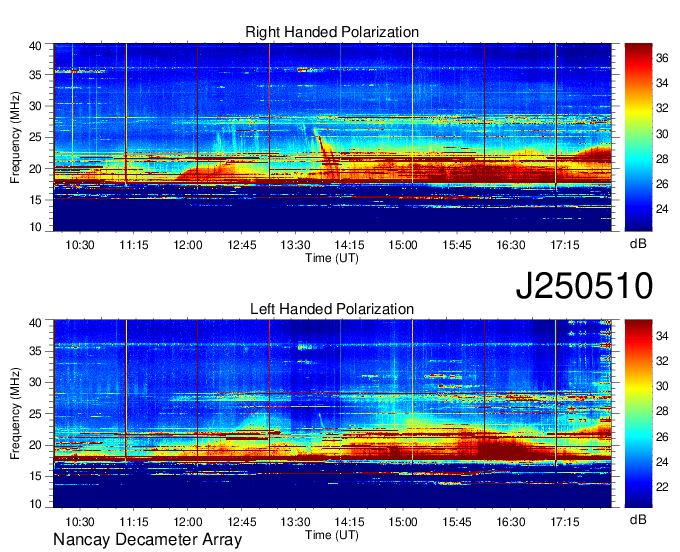Click the 30 value on the upper colorbar

pyautogui.click(x=662, y=134)
